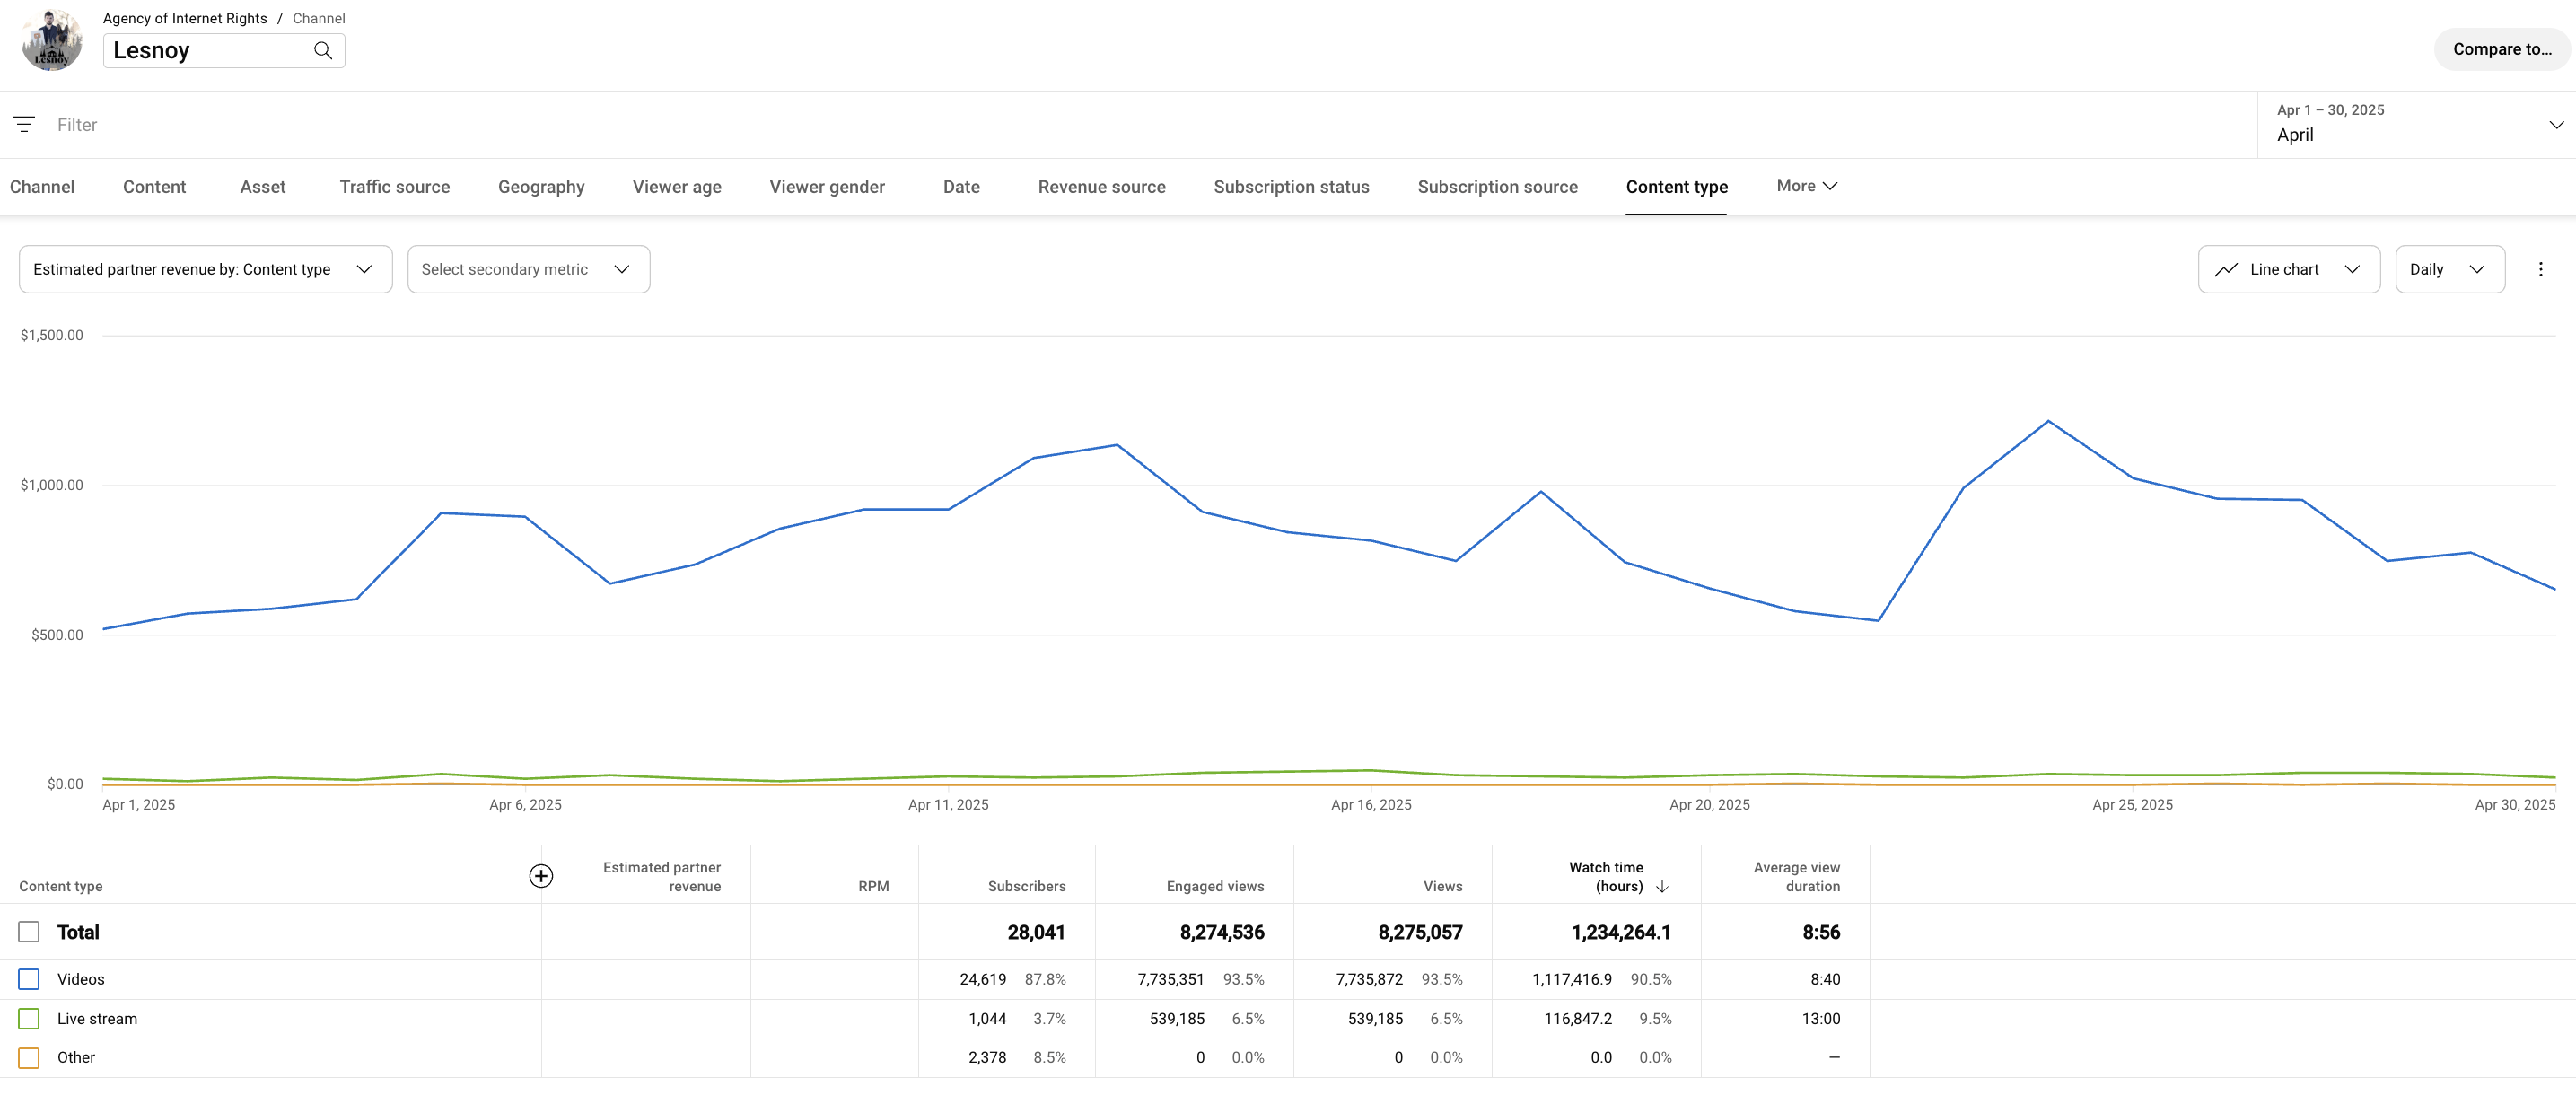Switch to the Traffic source tab
The image size is (2576, 1095).
(394, 187)
